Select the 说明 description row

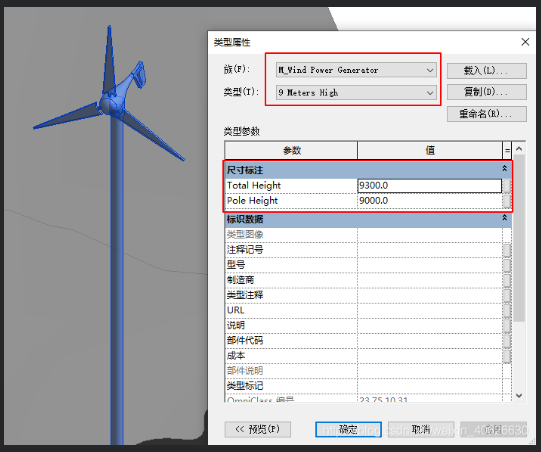[368, 326]
